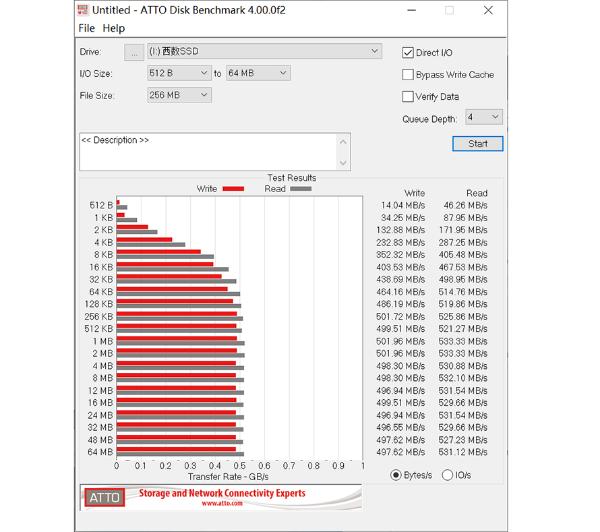Click the 4 KB red write bar

(x=144, y=240)
